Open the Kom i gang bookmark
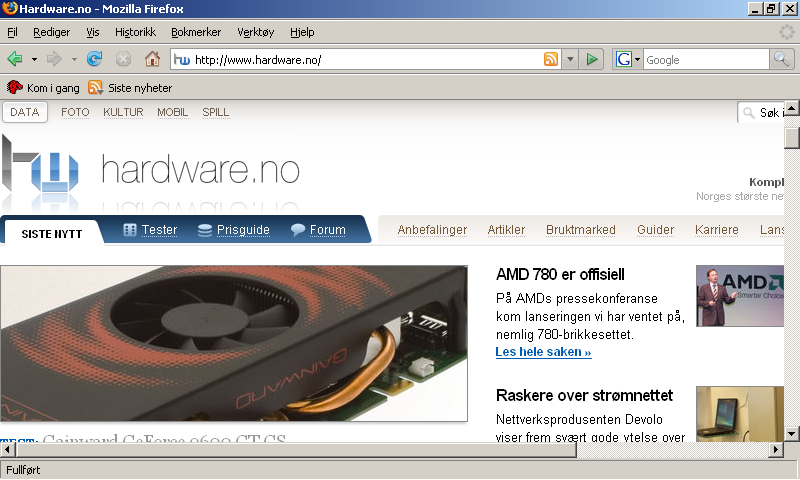Screen dimensions: 800x480 43,88
